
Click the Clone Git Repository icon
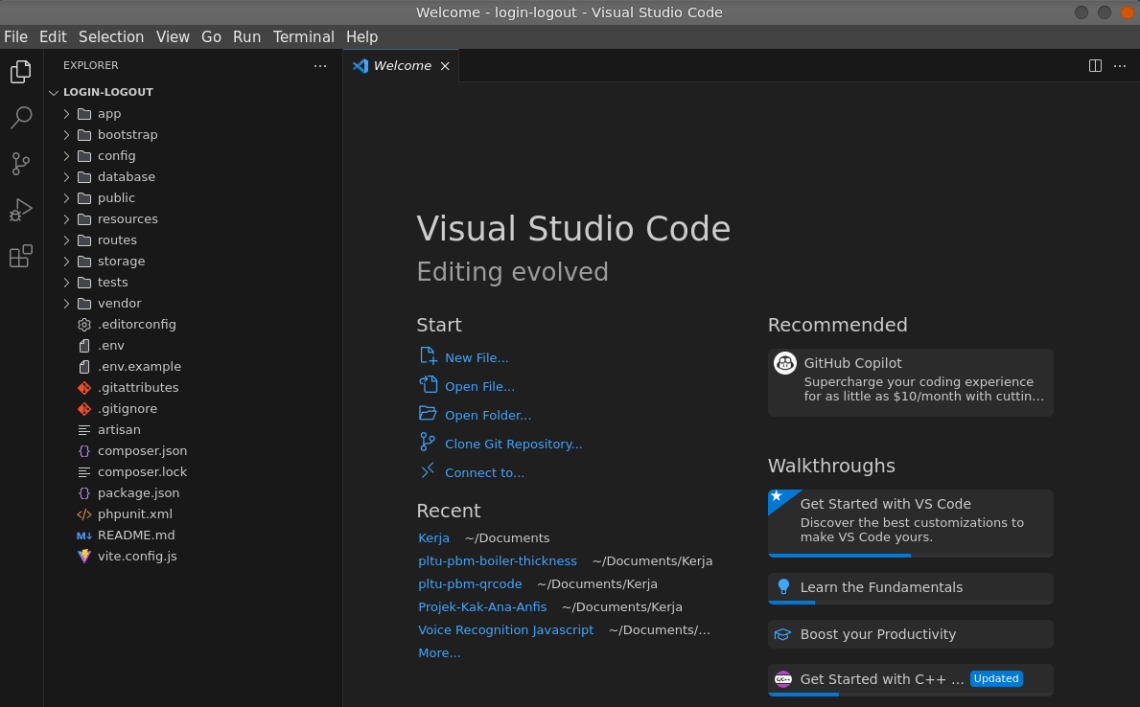tap(428, 442)
